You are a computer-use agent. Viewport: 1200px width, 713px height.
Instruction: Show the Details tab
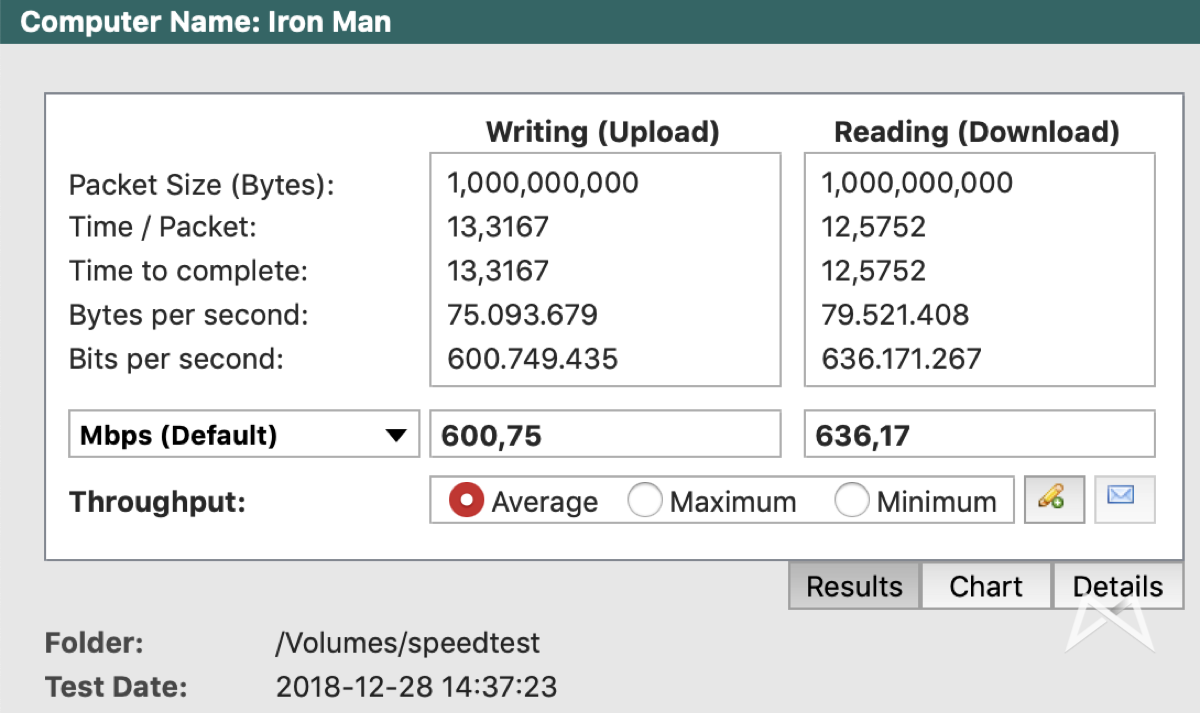pos(1118,587)
